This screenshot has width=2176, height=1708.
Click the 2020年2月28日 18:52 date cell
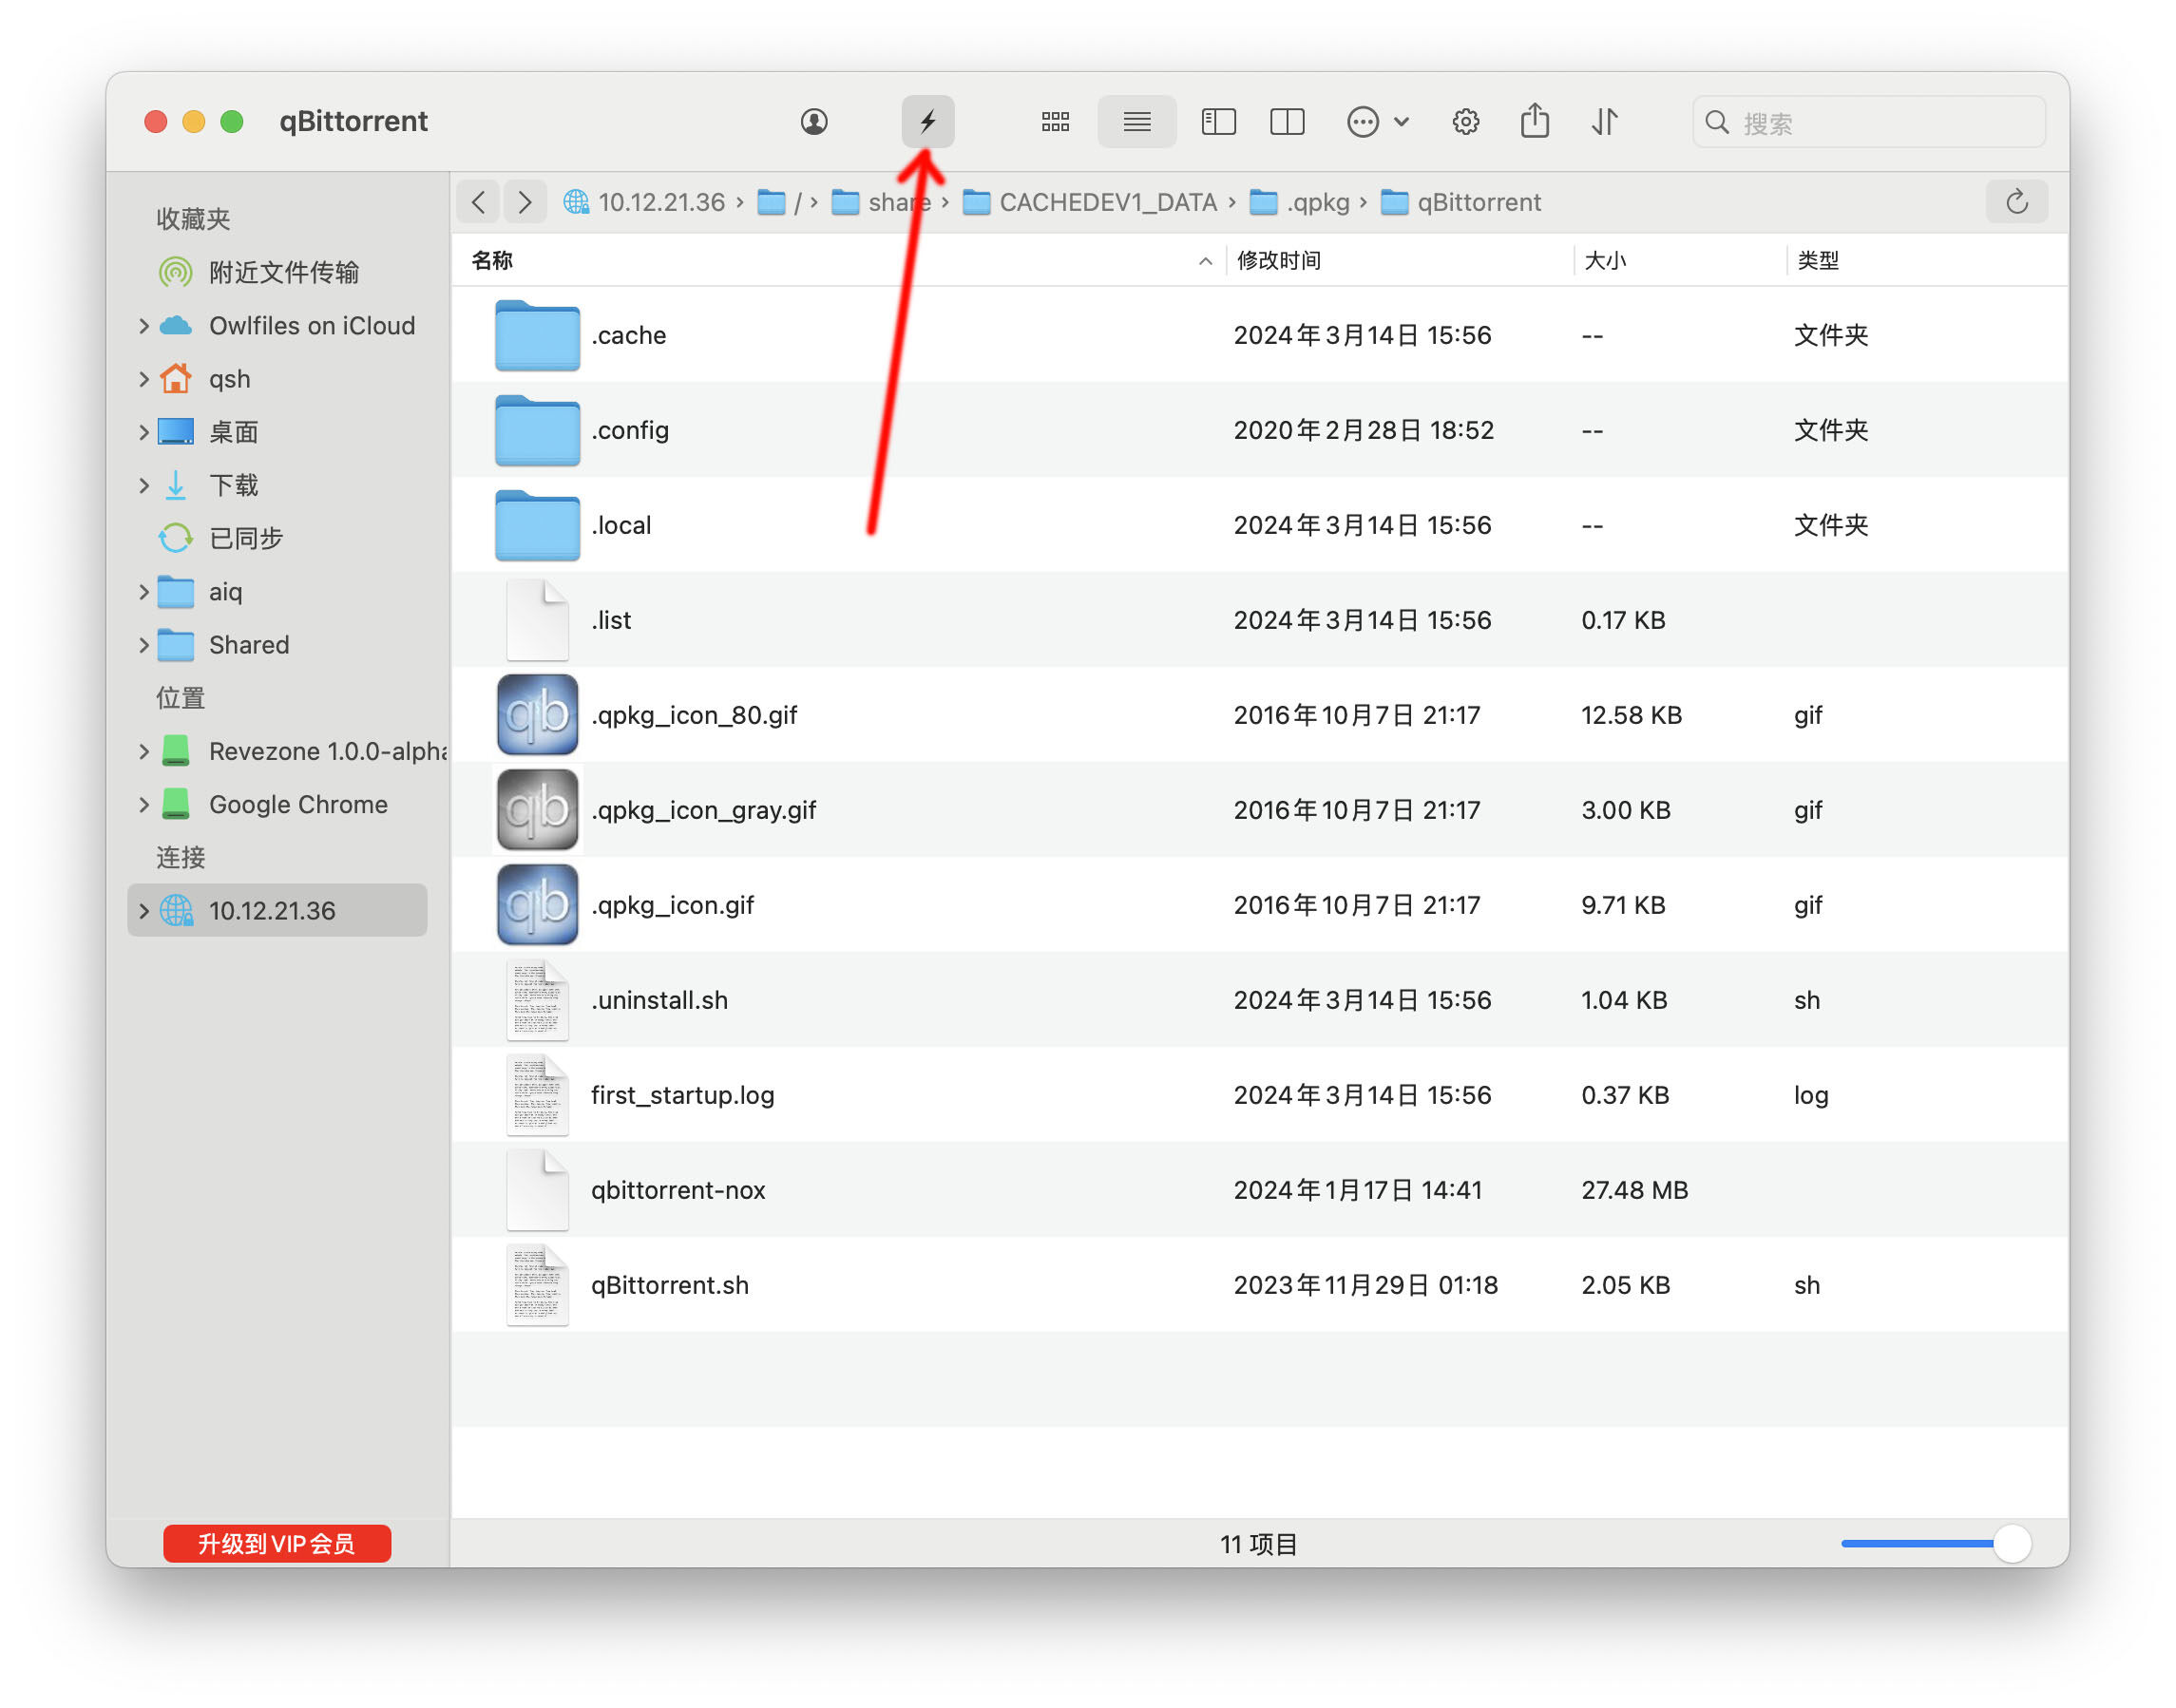point(1363,430)
